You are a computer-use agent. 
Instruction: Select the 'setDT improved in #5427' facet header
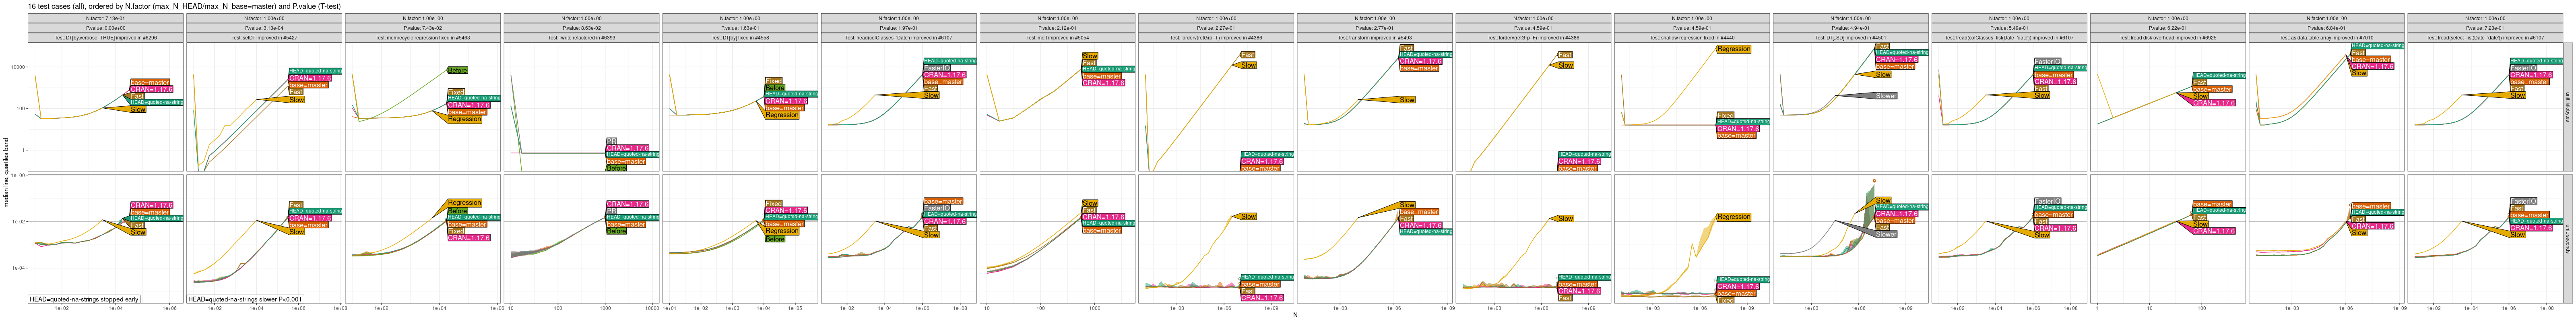click(264, 38)
